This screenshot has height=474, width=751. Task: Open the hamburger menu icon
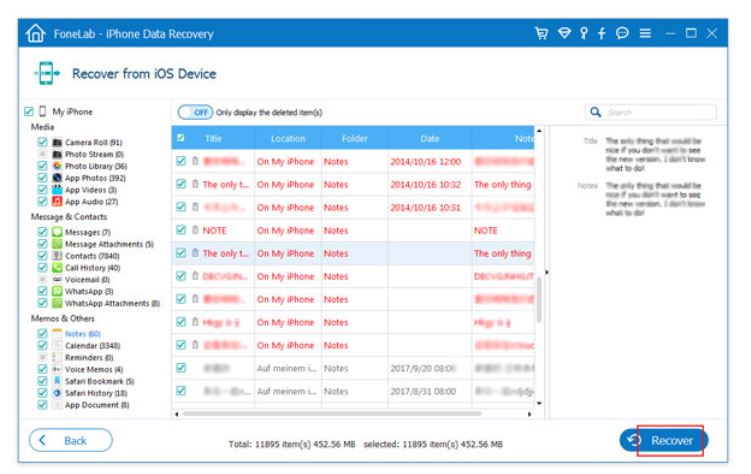645,33
